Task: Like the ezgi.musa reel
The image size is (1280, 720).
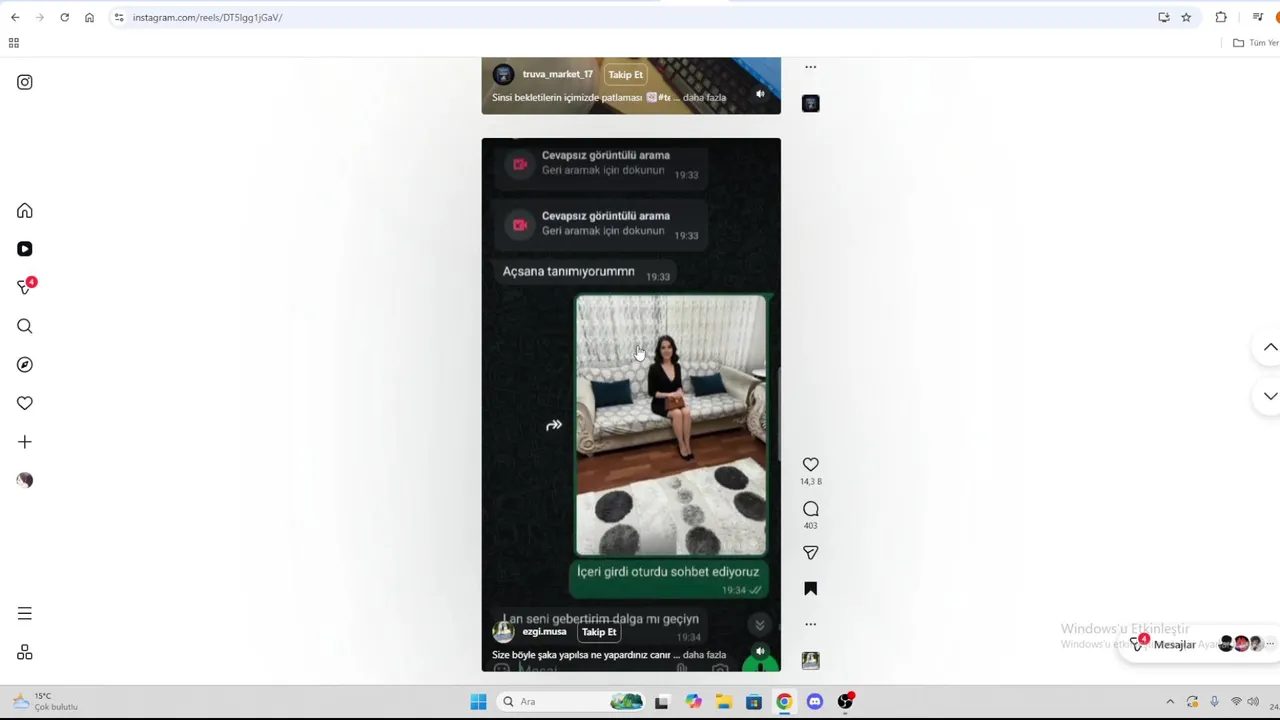Action: [x=811, y=464]
